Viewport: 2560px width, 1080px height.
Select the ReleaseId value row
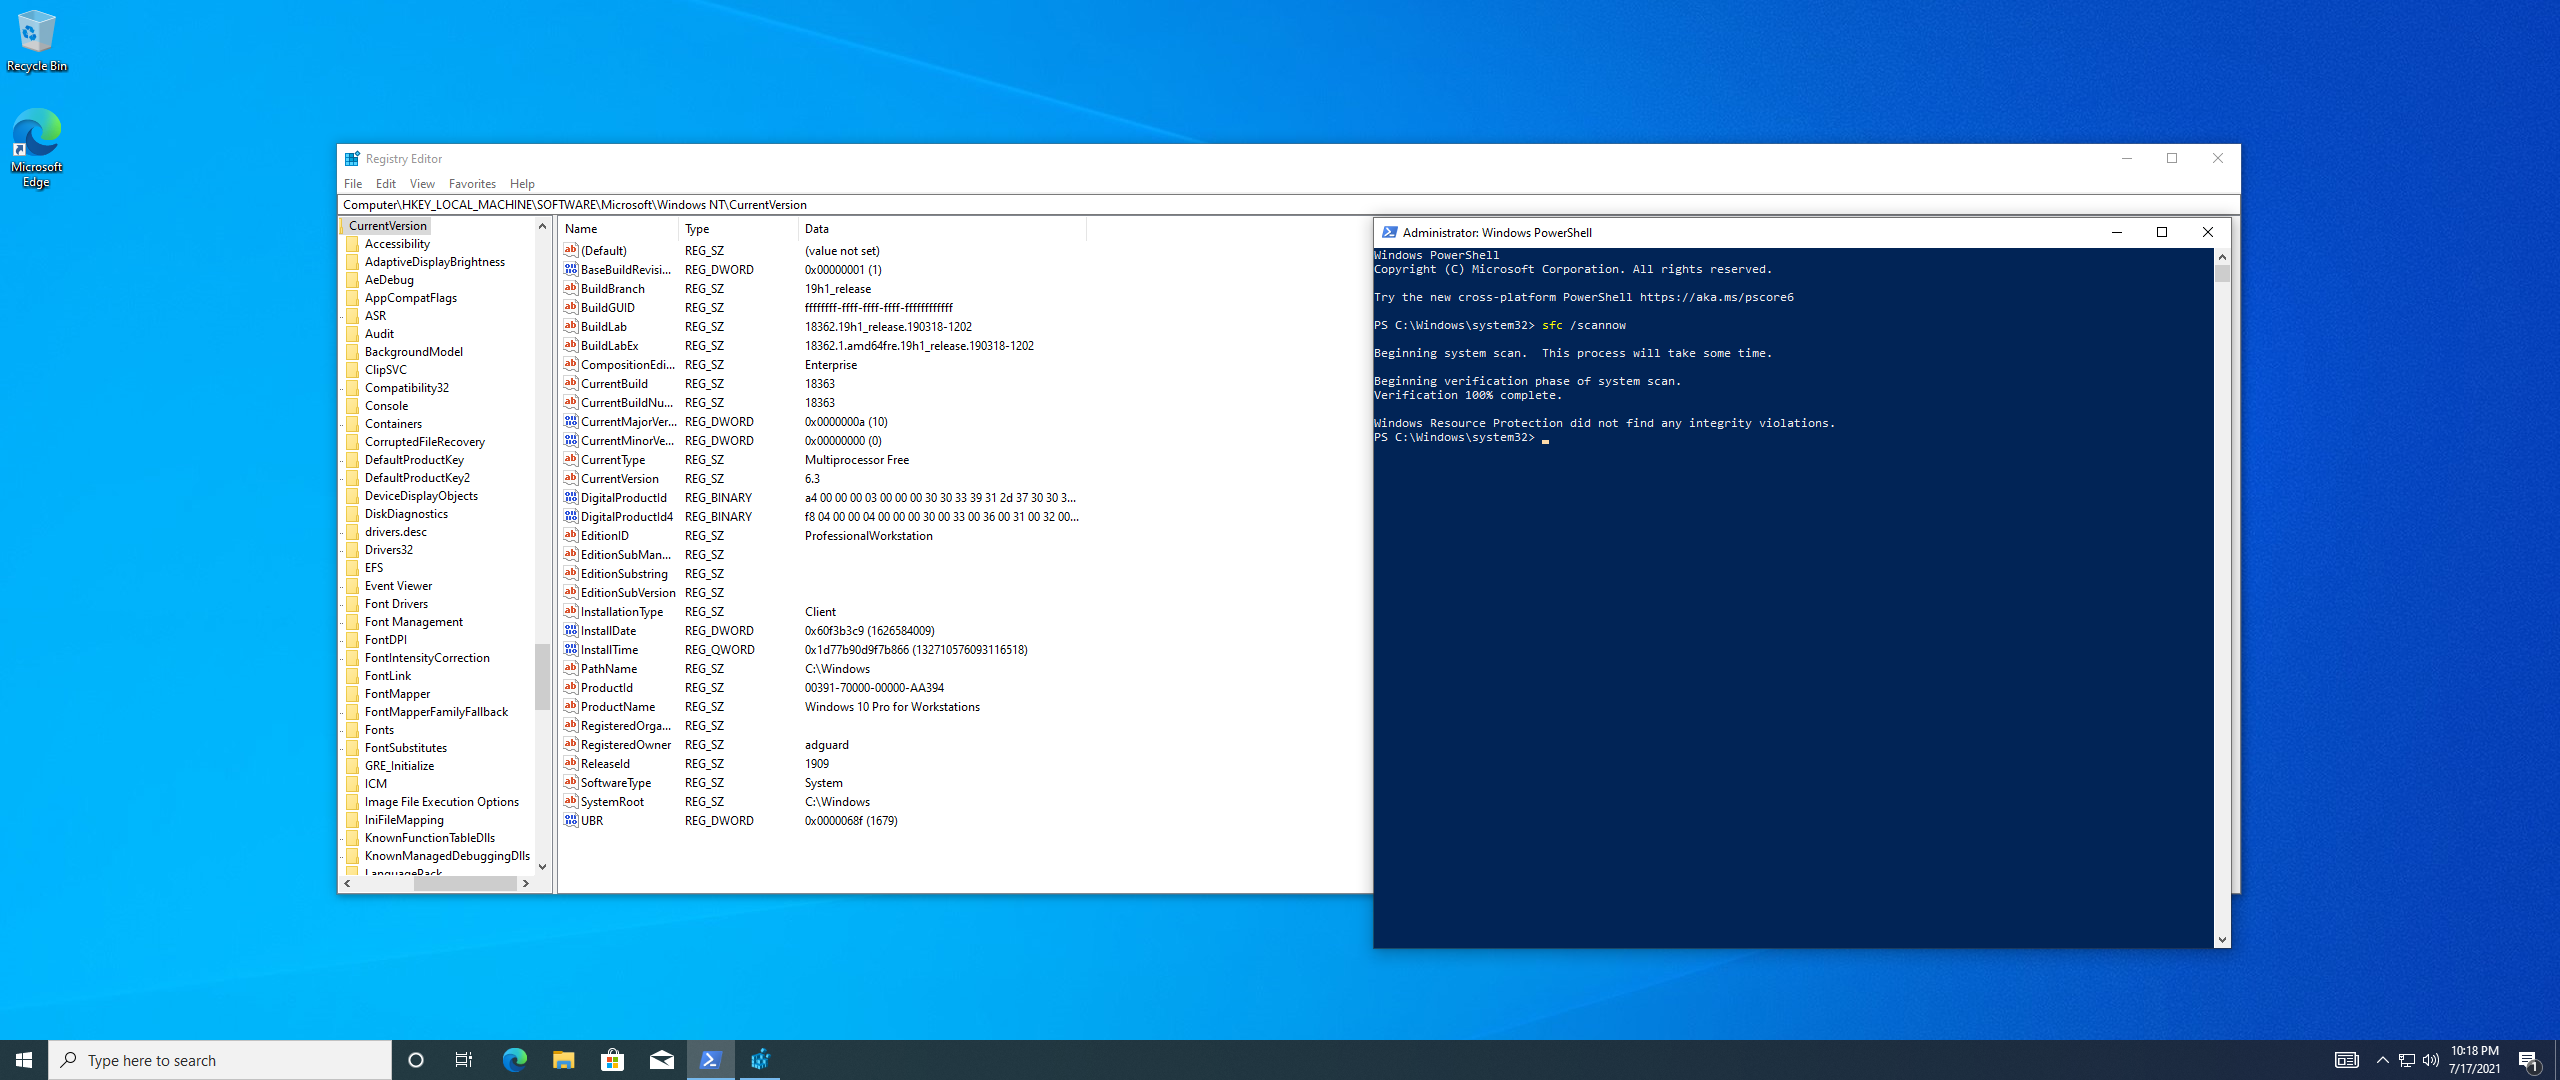[822, 764]
